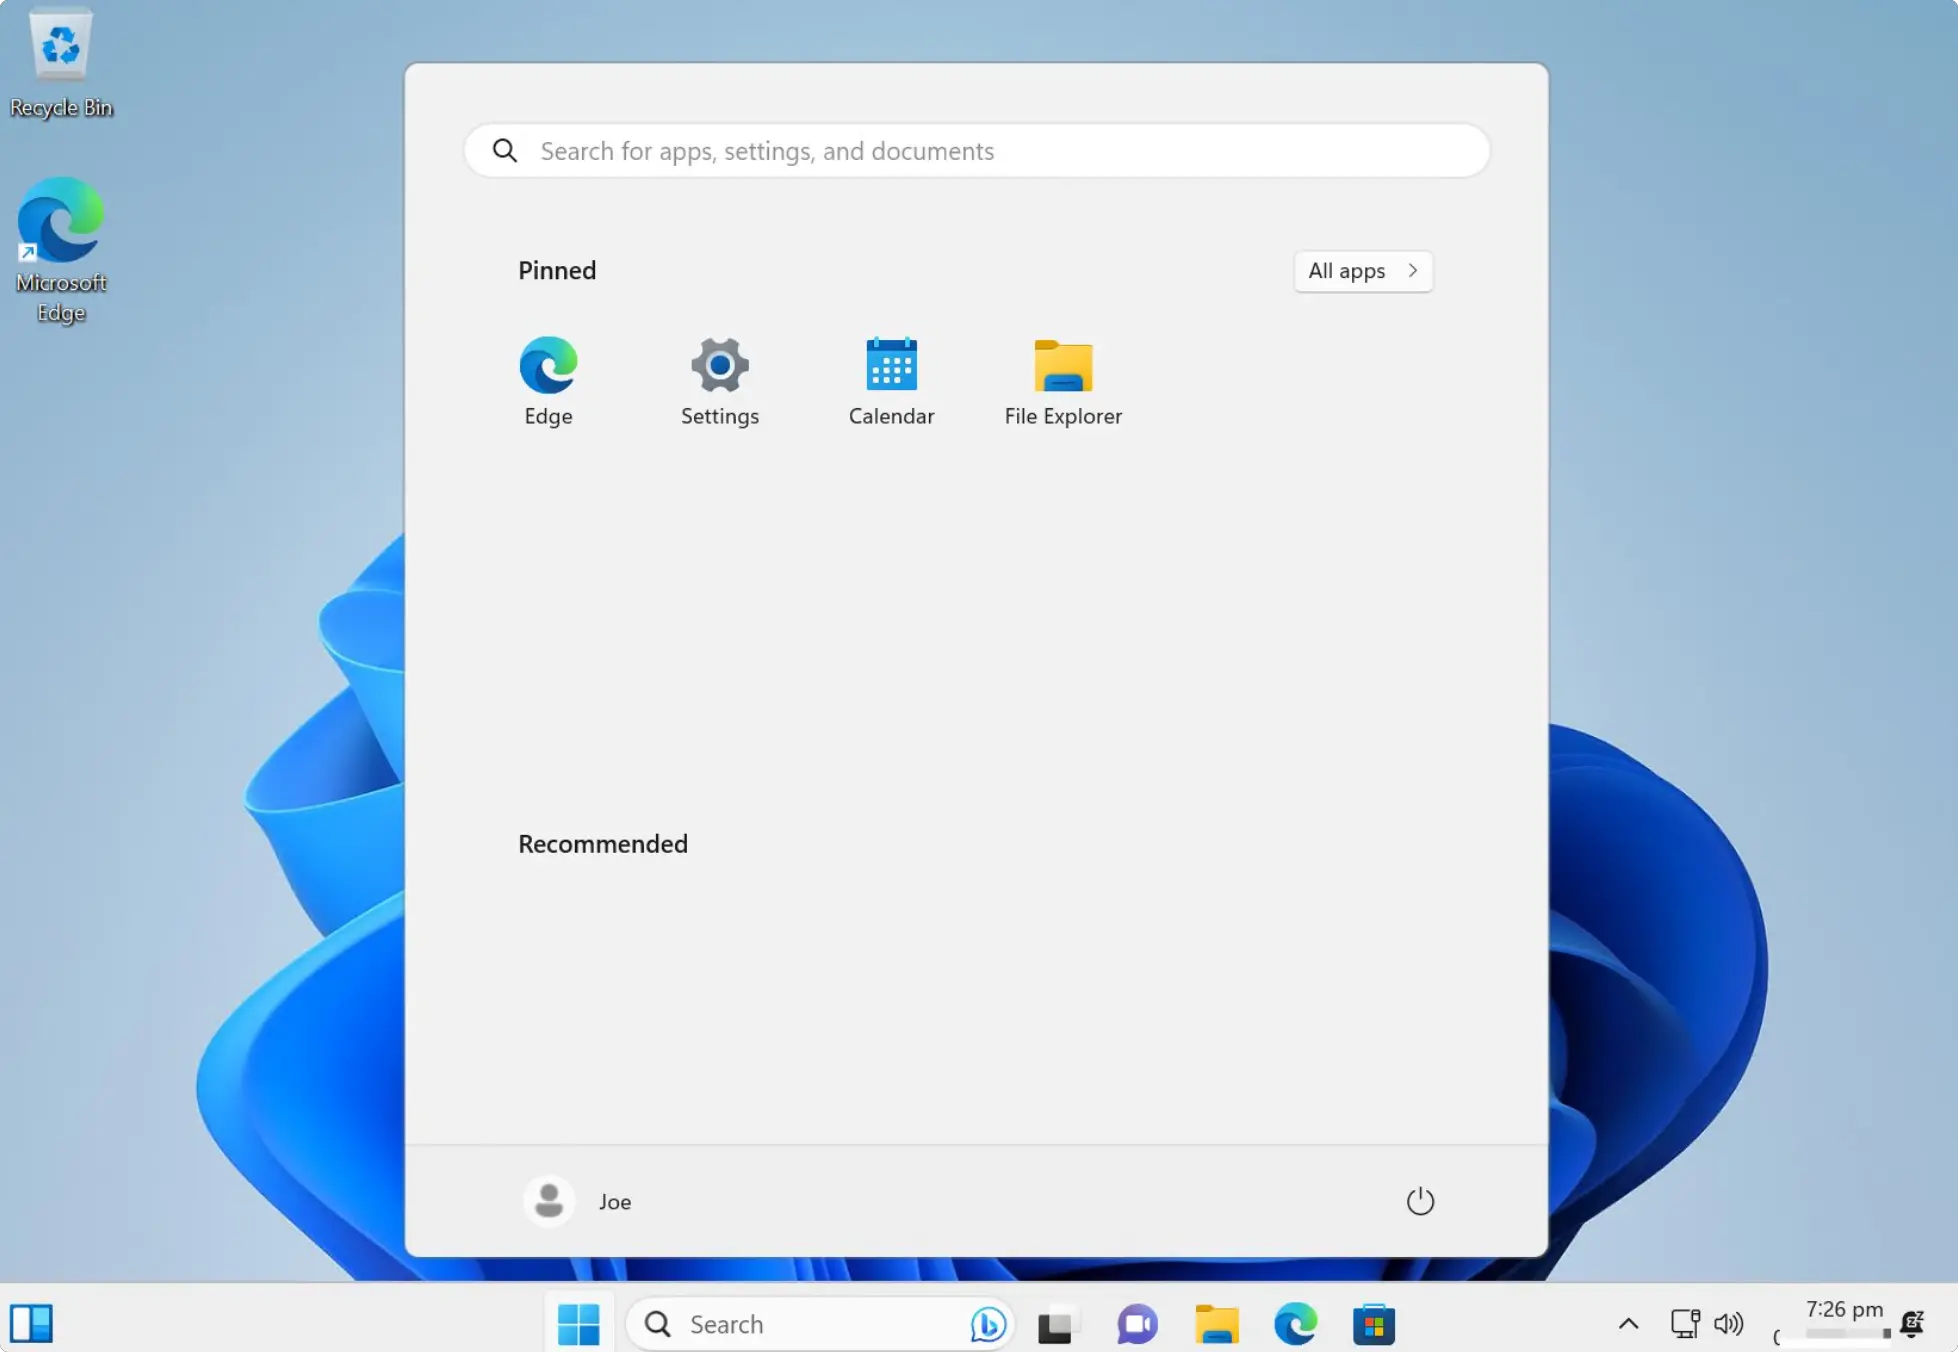
Task: Open File Explorer from the taskbar
Action: tap(1216, 1325)
